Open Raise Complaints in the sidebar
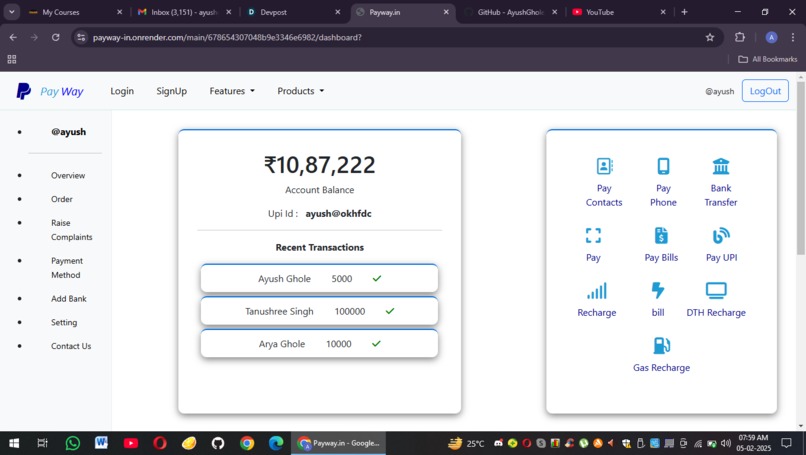Viewport: 806px width, 455px height. click(x=71, y=230)
